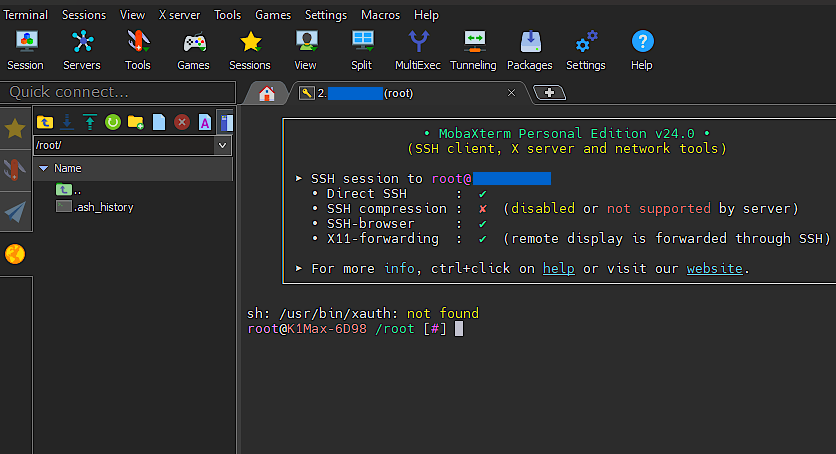Open the Terminal menu
836x454 pixels.
point(26,15)
